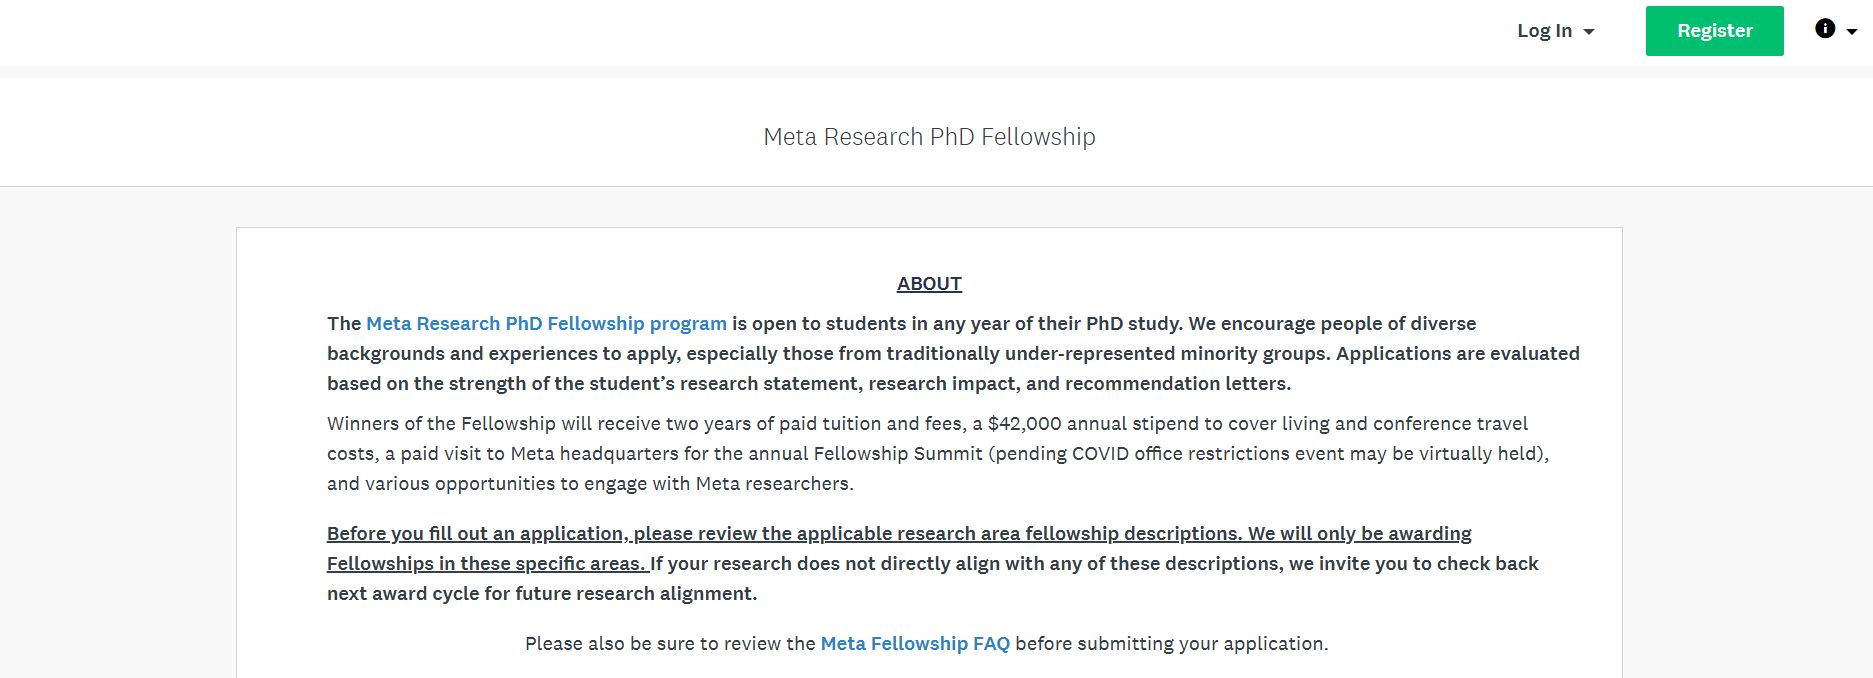The image size is (1873, 678).
Task: Expand the Log In dropdown caret
Action: tap(1589, 32)
